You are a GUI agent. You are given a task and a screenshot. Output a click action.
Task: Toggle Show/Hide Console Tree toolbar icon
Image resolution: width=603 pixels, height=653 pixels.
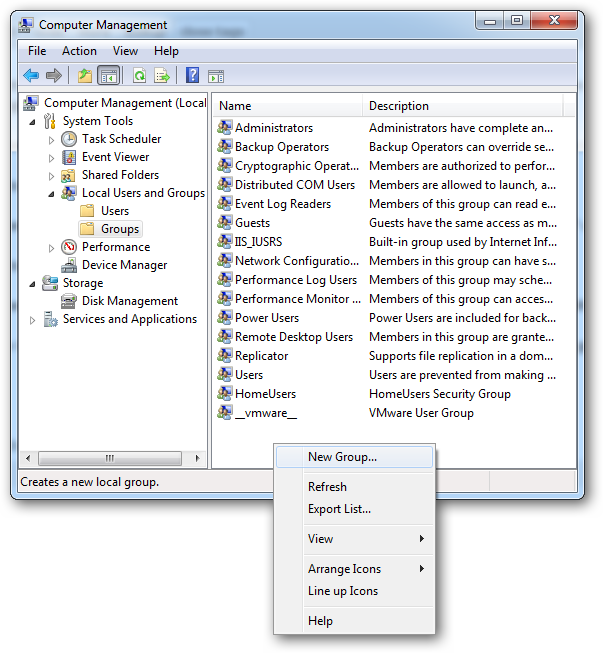pyautogui.click(x=109, y=76)
